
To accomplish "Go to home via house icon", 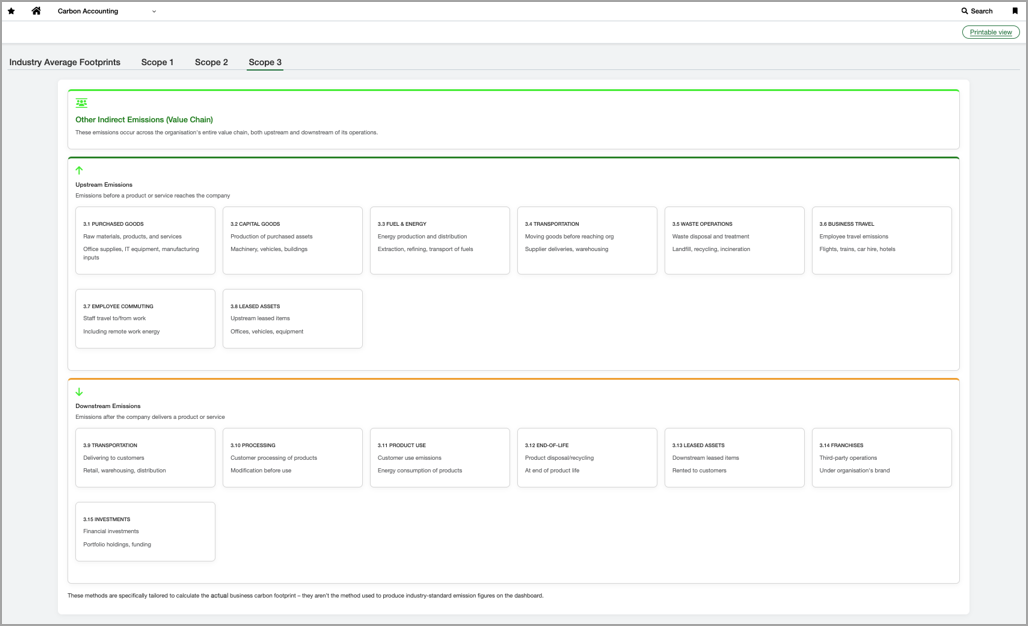I will (36, 11).
